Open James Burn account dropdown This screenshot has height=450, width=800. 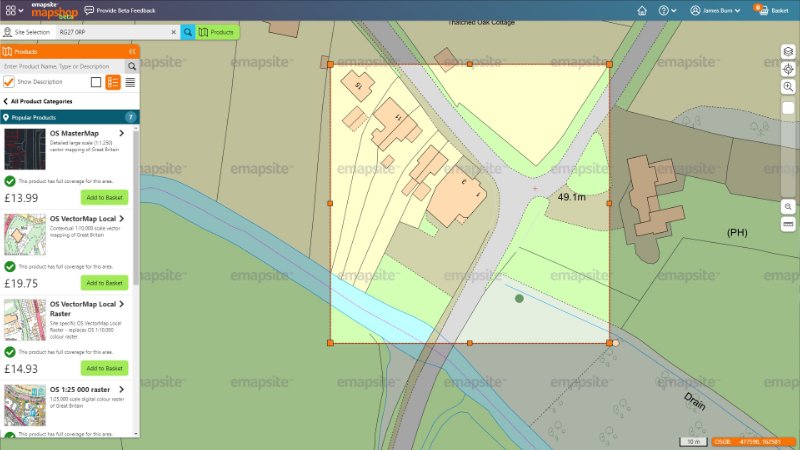(x=715, y=10)
